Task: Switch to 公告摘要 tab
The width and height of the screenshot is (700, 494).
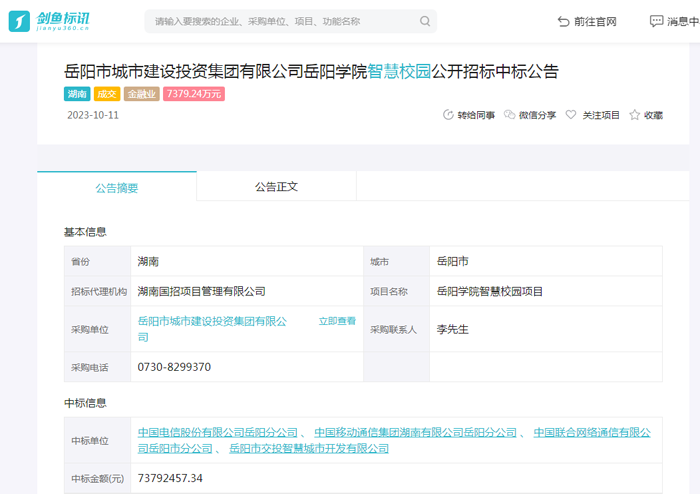Action: (x=117, y=187)
